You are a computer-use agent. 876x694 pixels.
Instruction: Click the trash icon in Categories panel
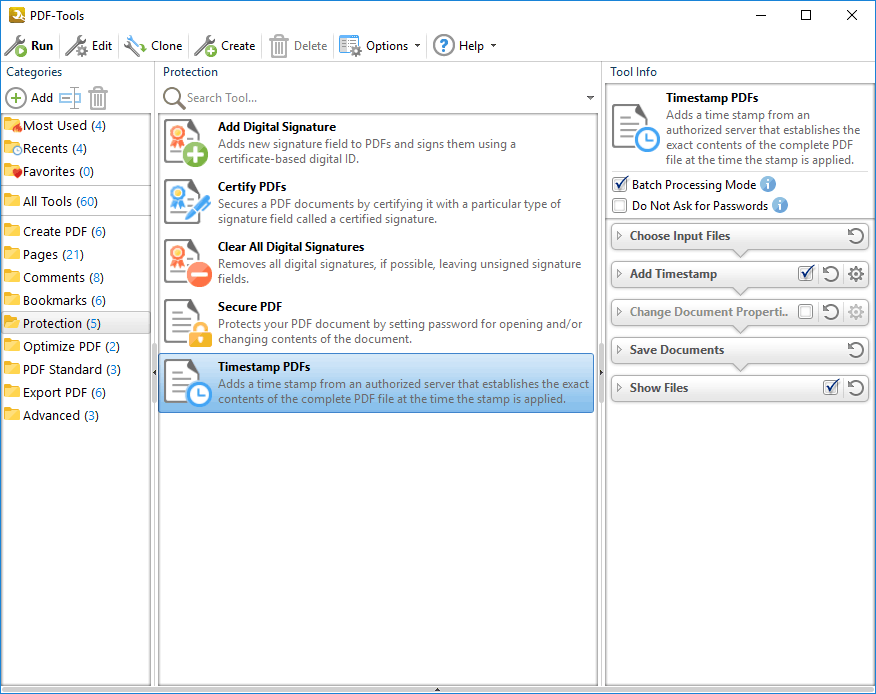point(98,98)
